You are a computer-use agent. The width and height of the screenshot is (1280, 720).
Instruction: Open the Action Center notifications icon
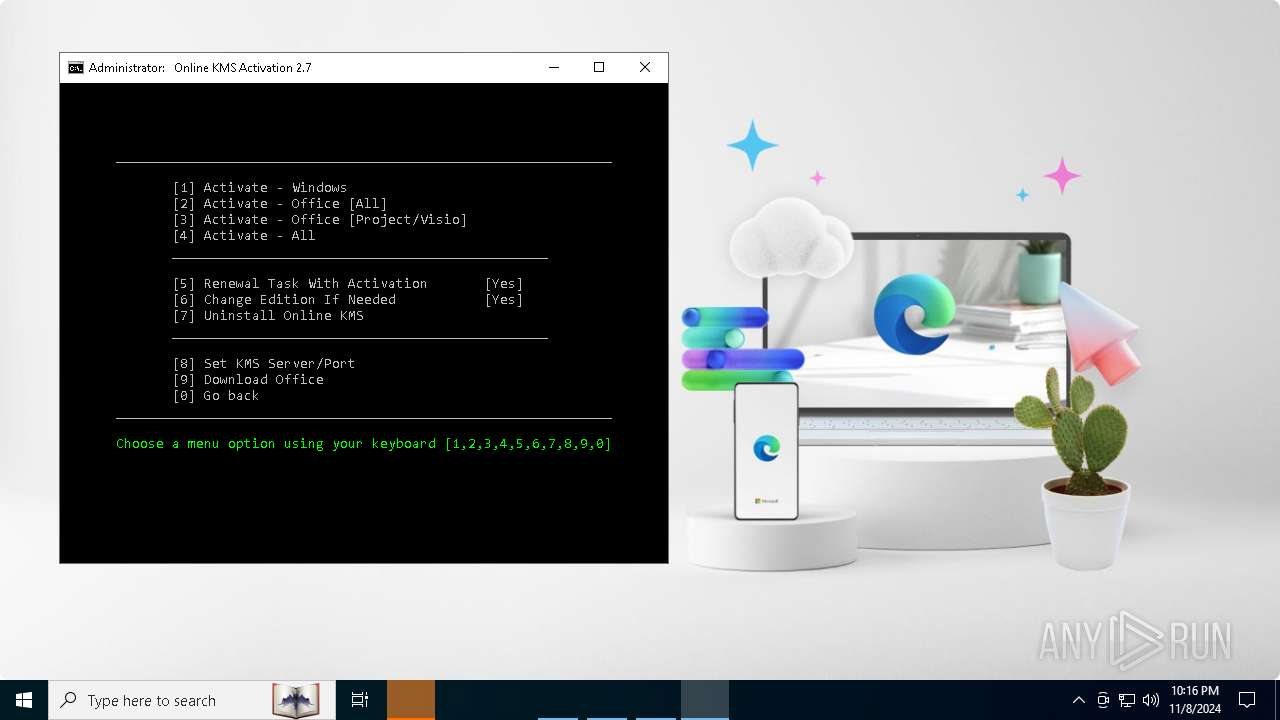pyautogui.click(x=1247, y=700)
